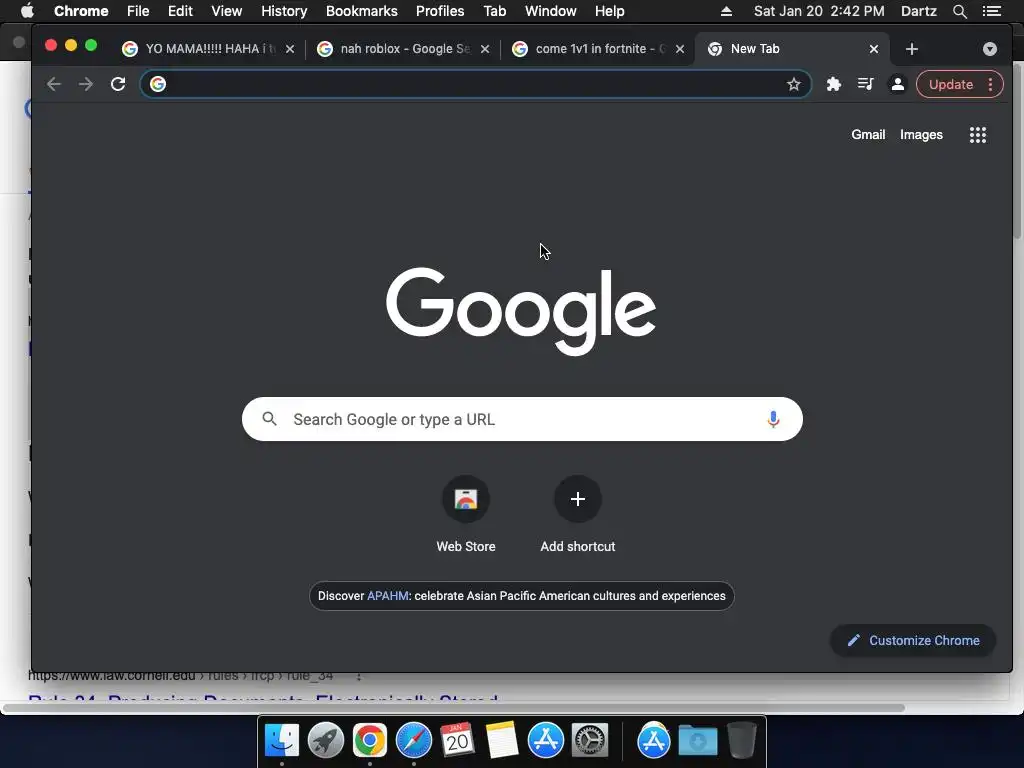Image resolution: width=1024 pixels, height=768 pixels.
Task: Switch to the YO MAMA!!!!! HAHA tab
Action: [208, 49]
